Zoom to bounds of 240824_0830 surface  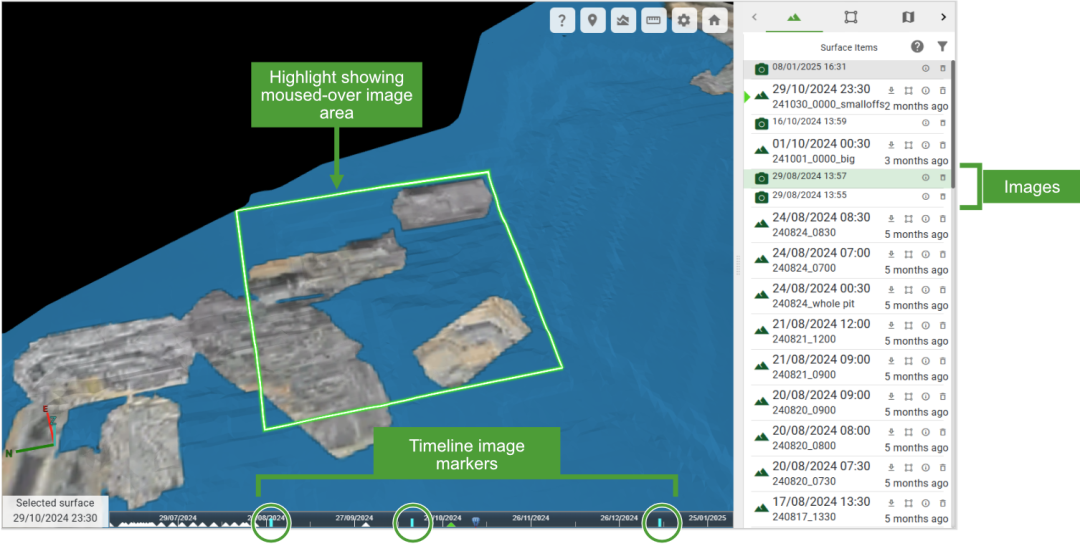pyautogui.click(x=908, y=219)
